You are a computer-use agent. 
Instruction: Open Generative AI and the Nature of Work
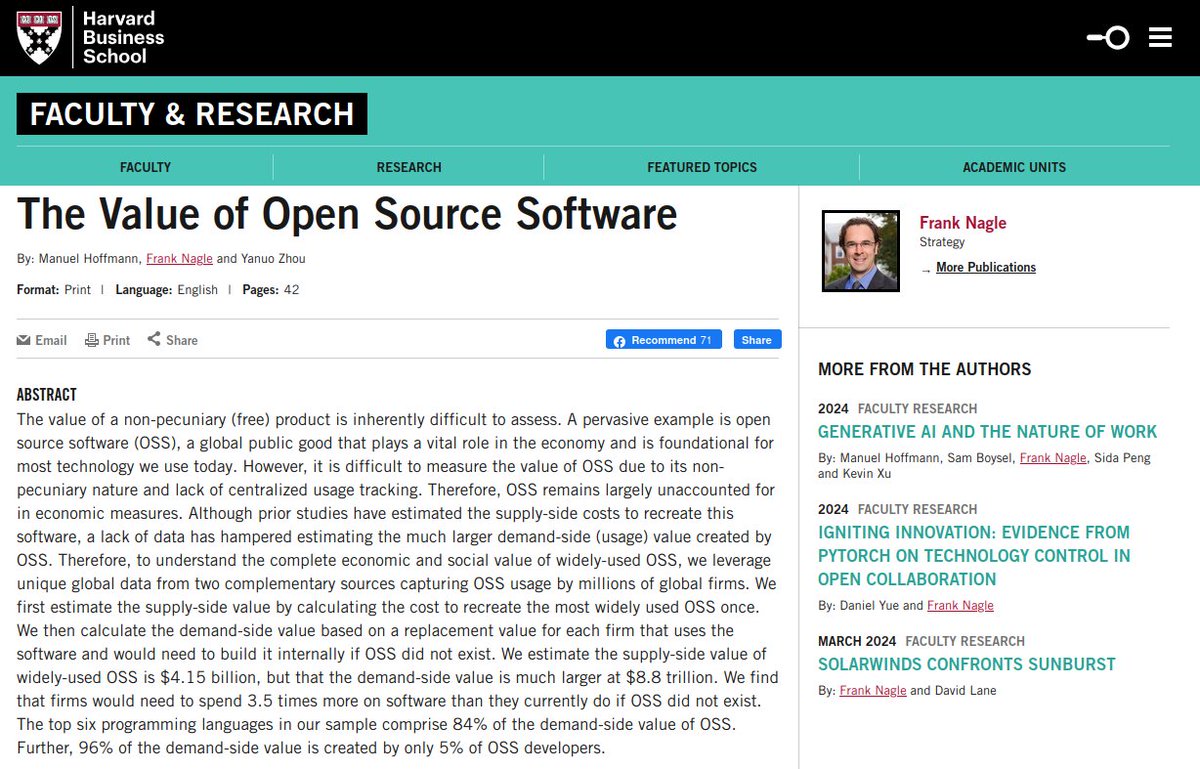coord(987,432)
